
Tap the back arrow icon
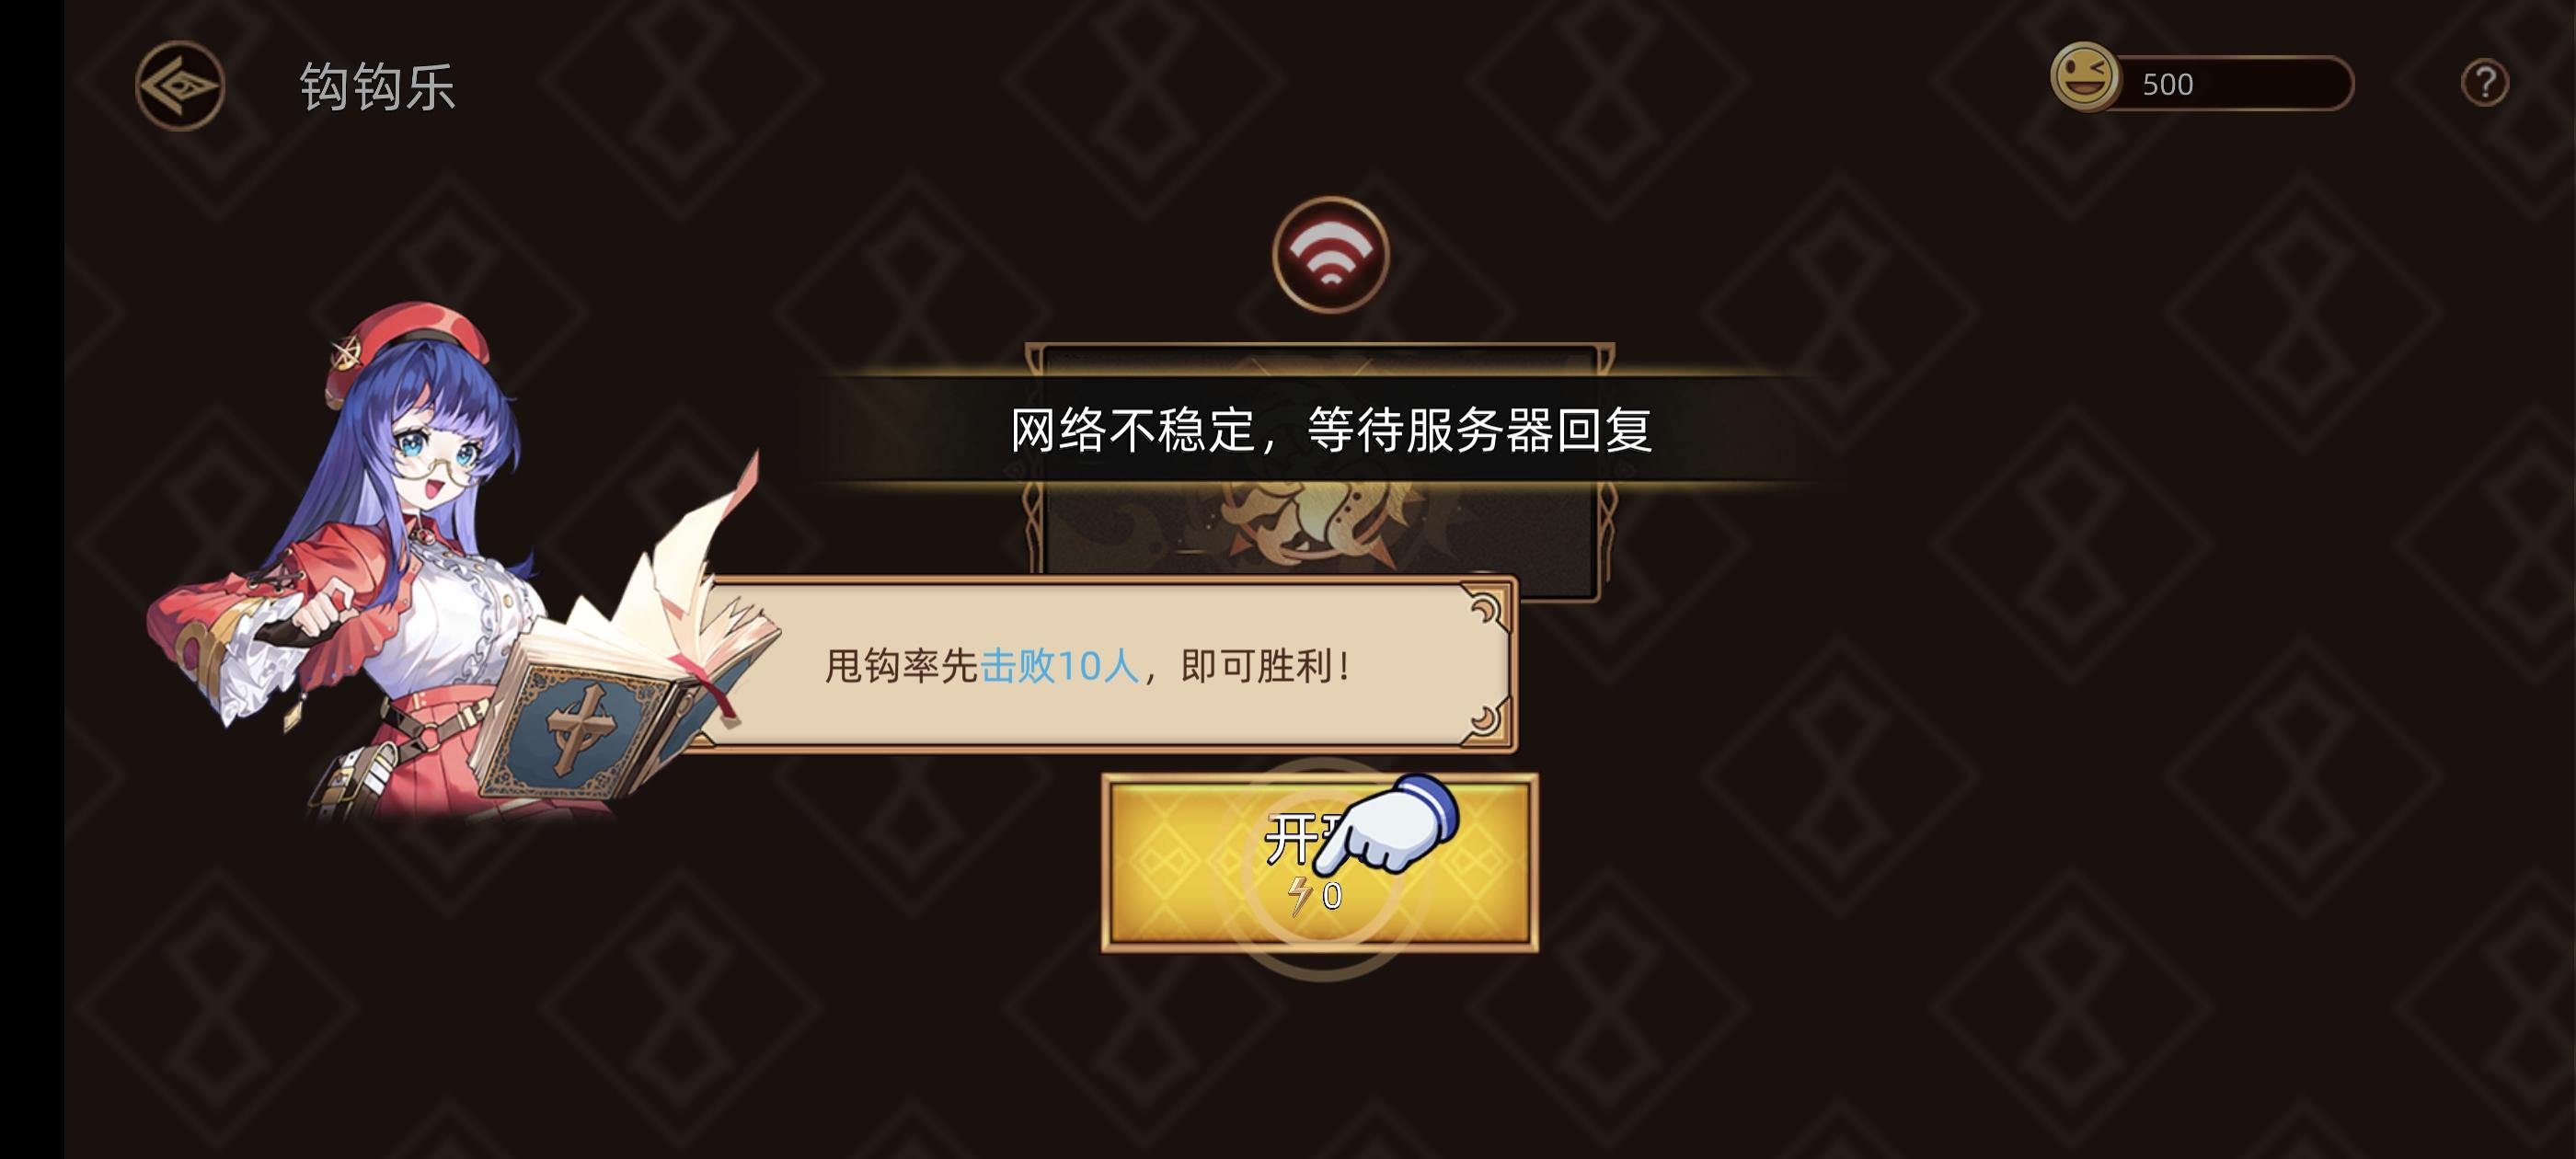tap(180, 85)
